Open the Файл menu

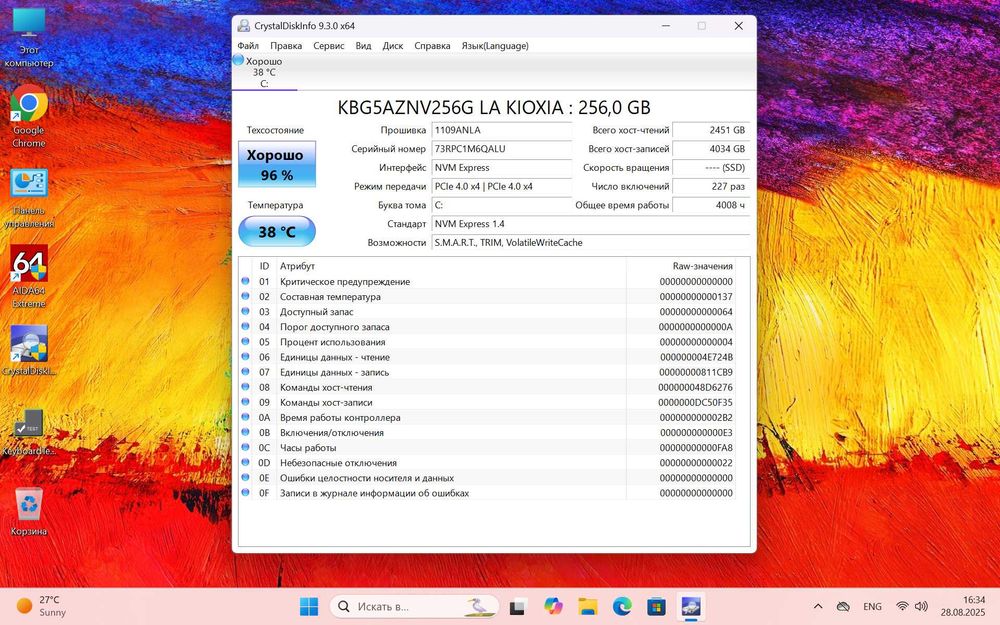[248, 46]
